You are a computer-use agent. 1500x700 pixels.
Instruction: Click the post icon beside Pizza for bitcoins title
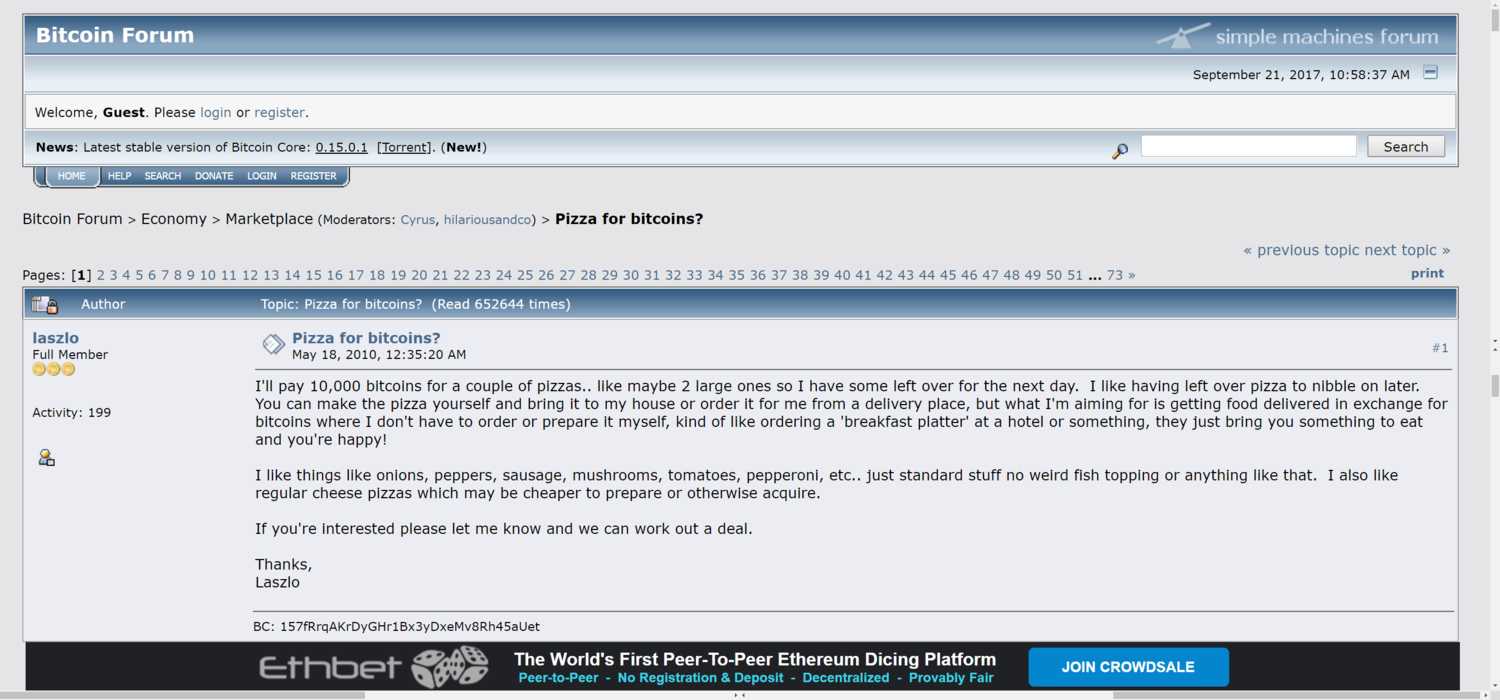(x=273, y=345)
